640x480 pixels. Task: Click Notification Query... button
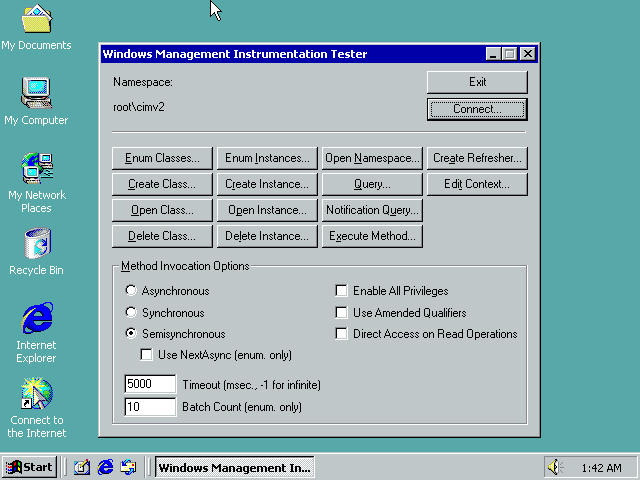tap(372, 210)
